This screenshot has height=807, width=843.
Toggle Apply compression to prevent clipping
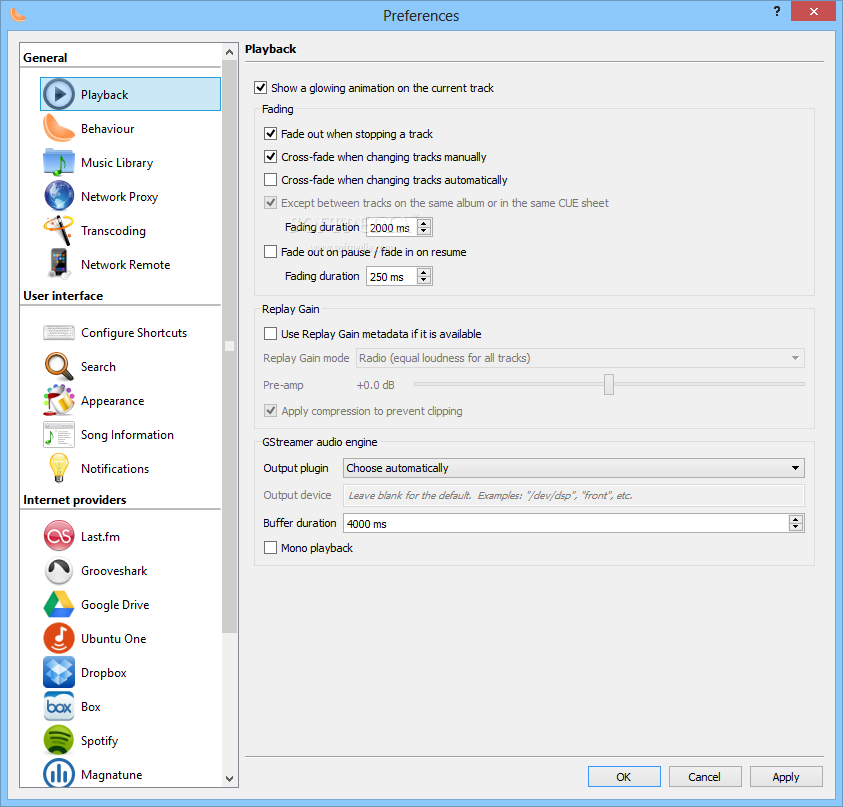pyautogui.click(x=270, y=411)
